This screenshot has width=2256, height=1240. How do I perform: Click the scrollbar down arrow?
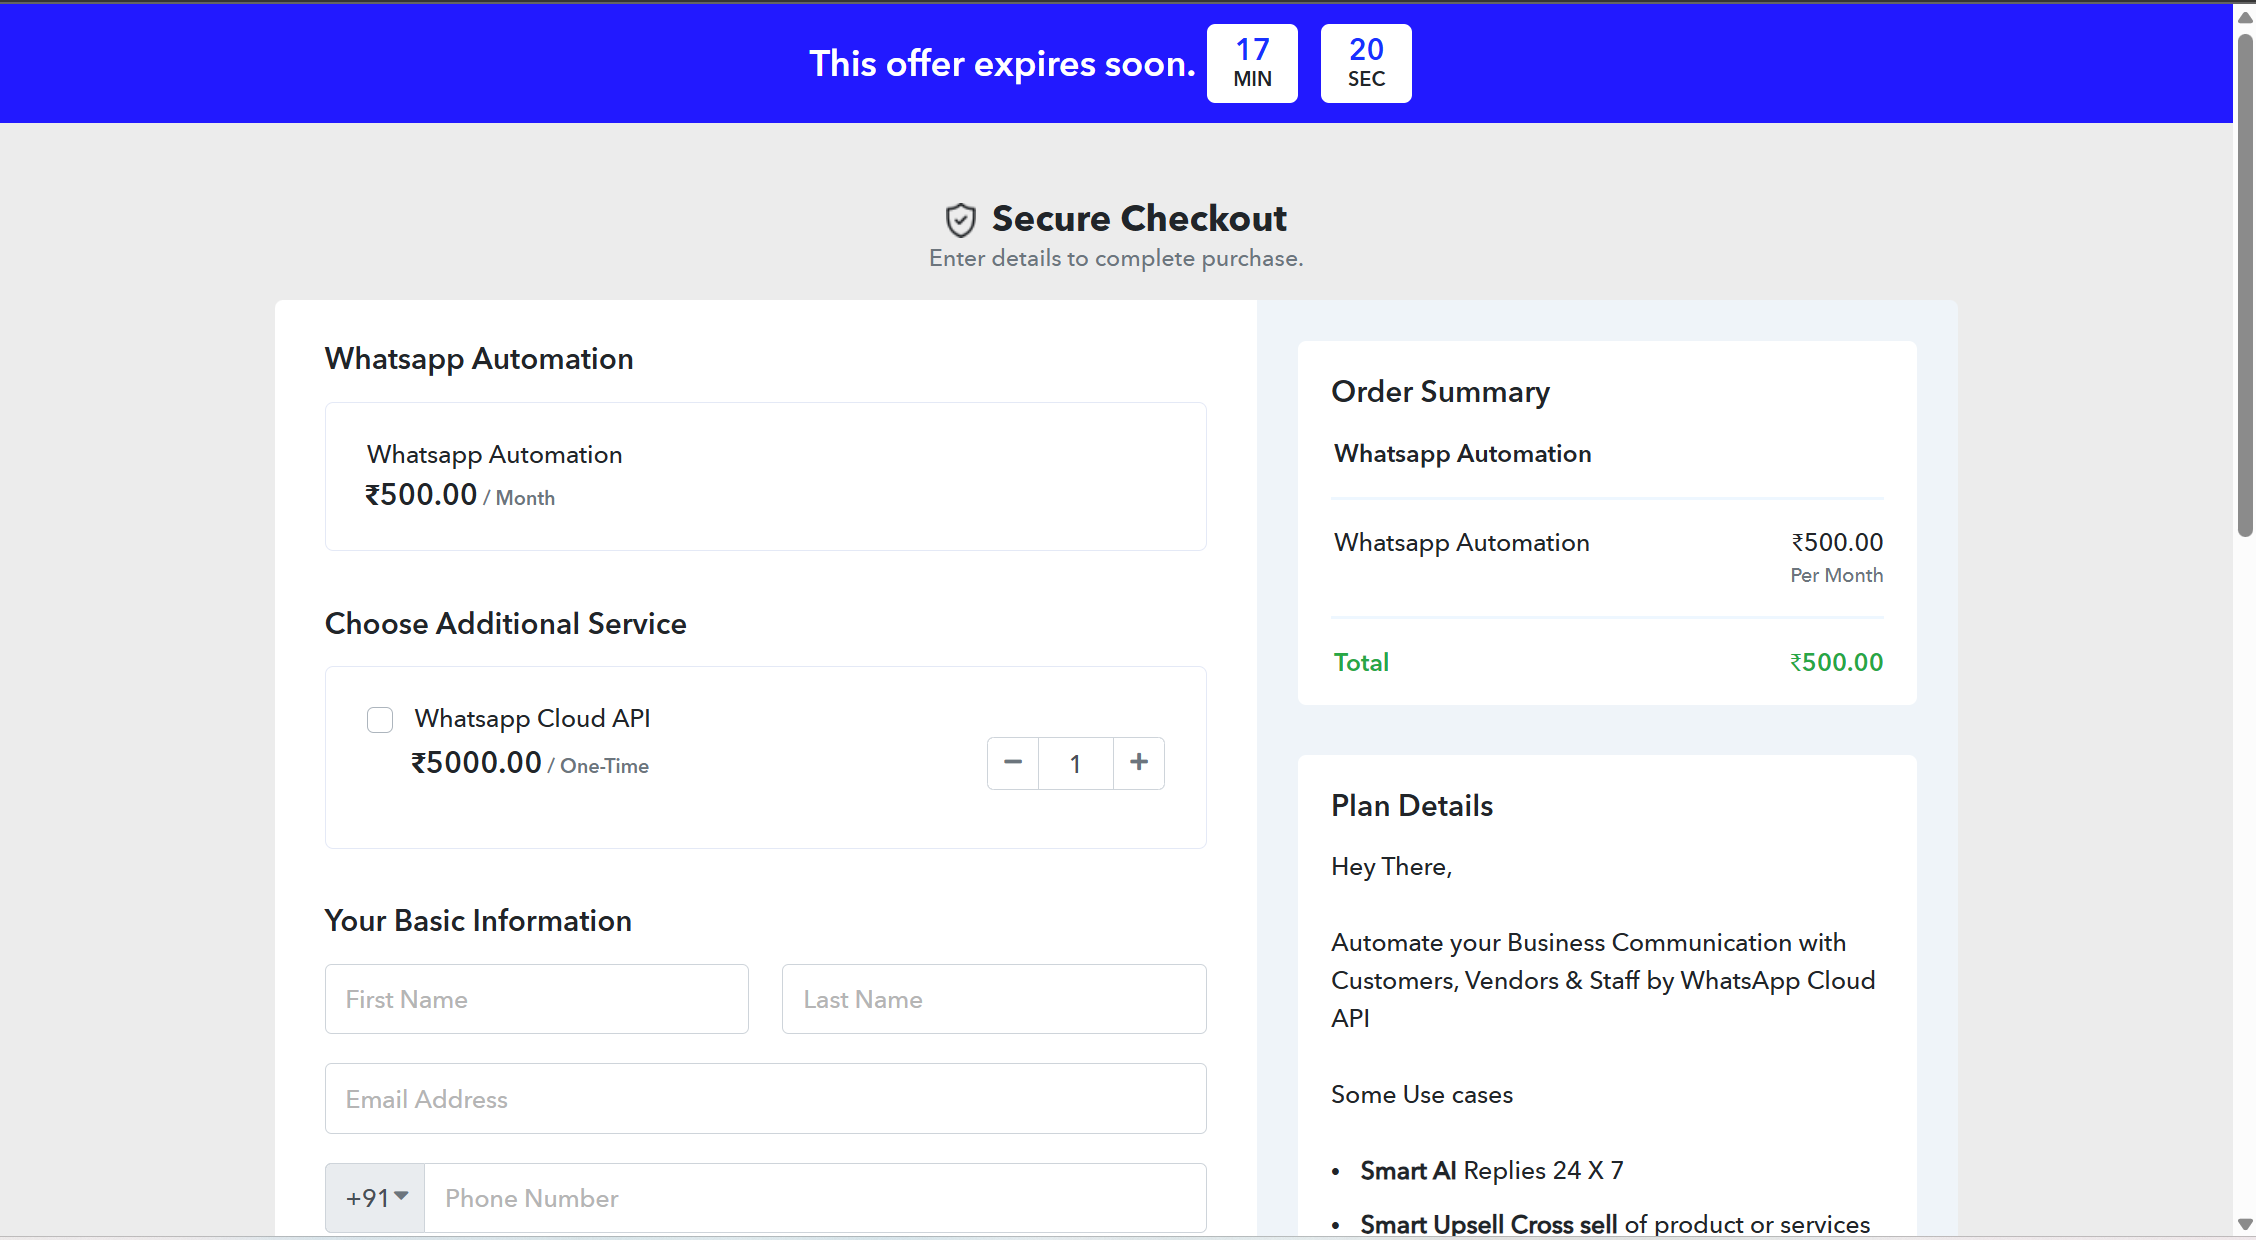tap(2245, 1225)
